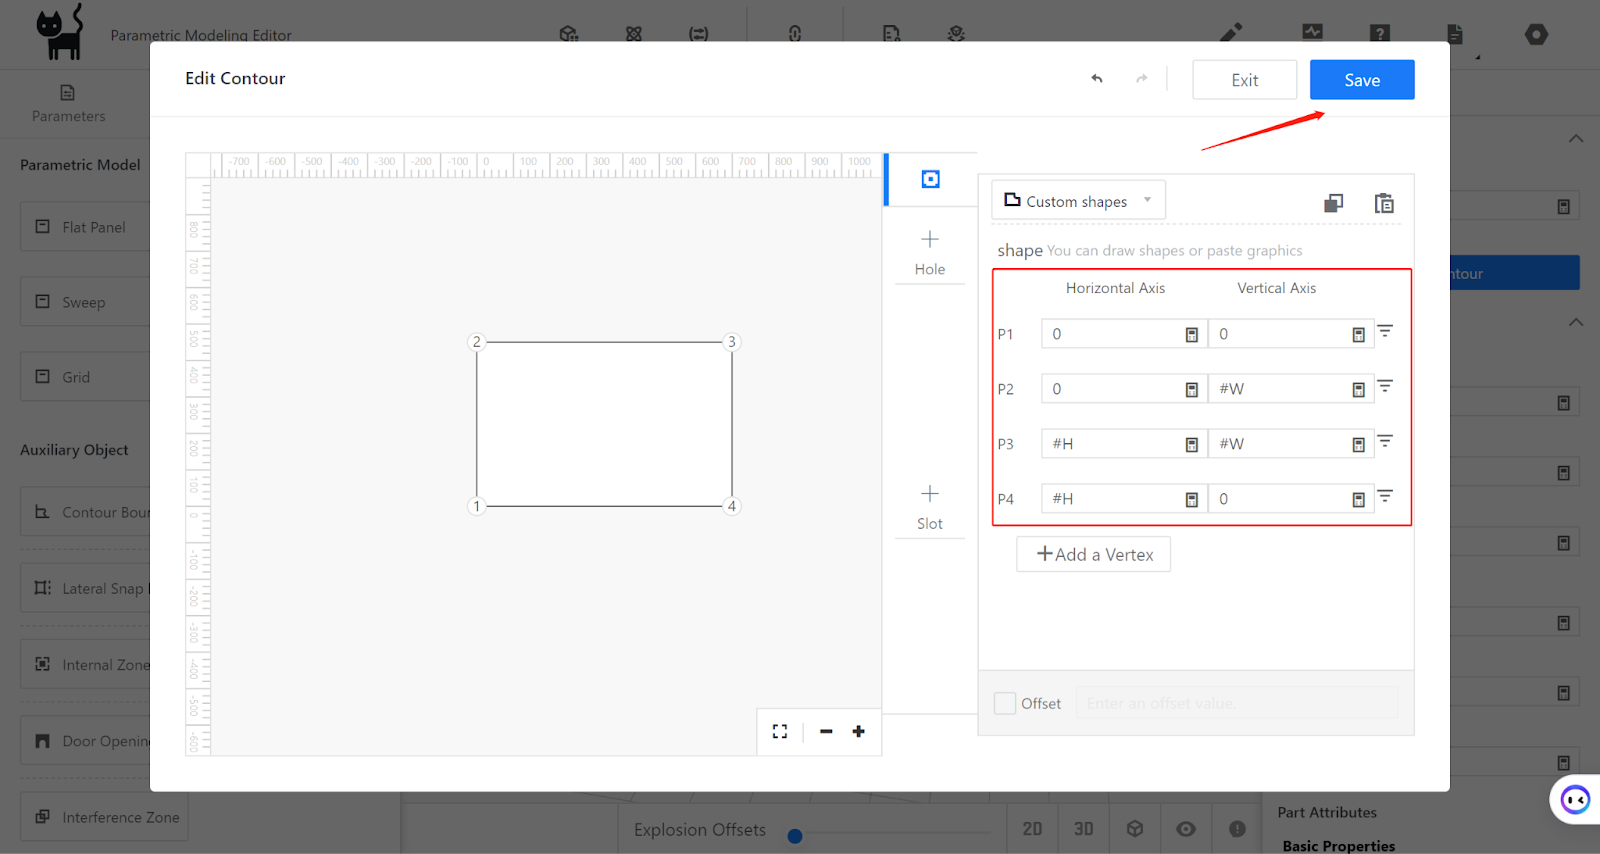Add a Hole to the contour

tap(930, 252)
